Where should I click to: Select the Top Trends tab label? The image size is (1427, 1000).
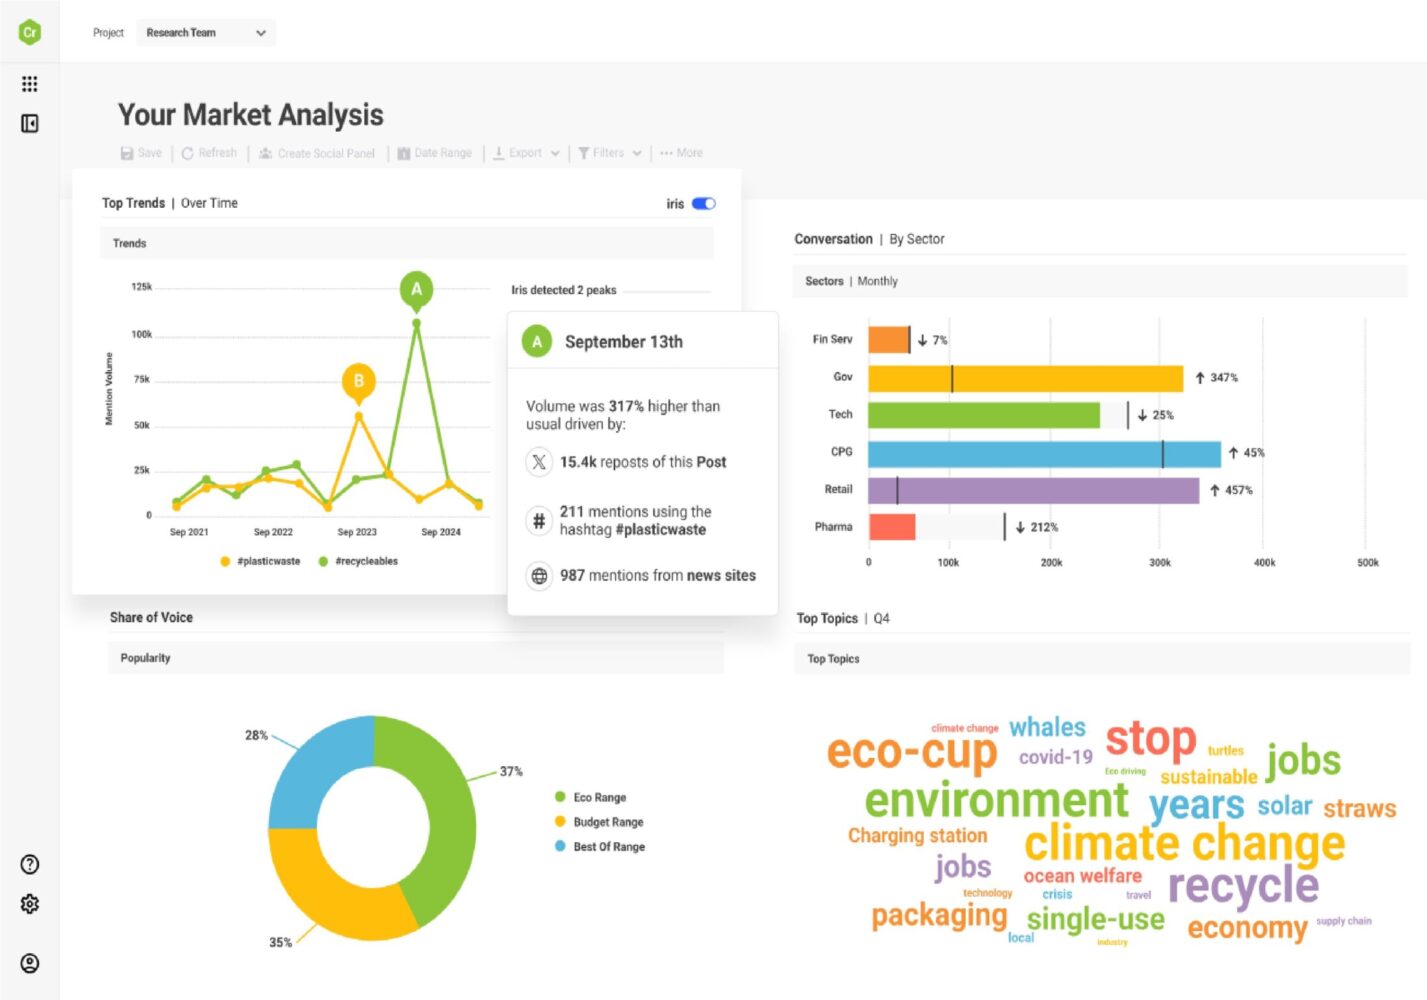click(x=133, y=203)
